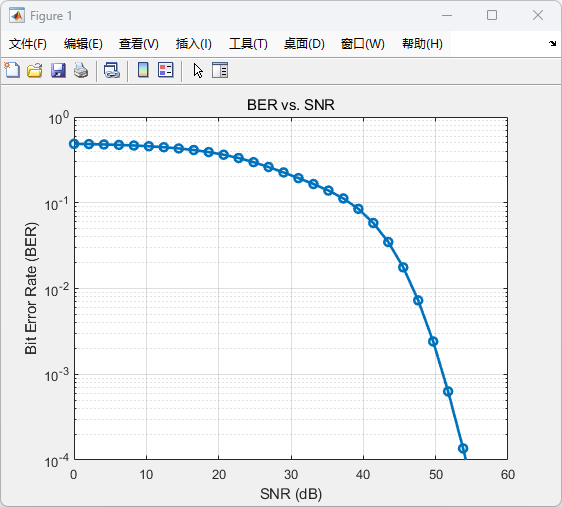
Task: Open the 插入(I) menu
Action: tap(194, 44)
